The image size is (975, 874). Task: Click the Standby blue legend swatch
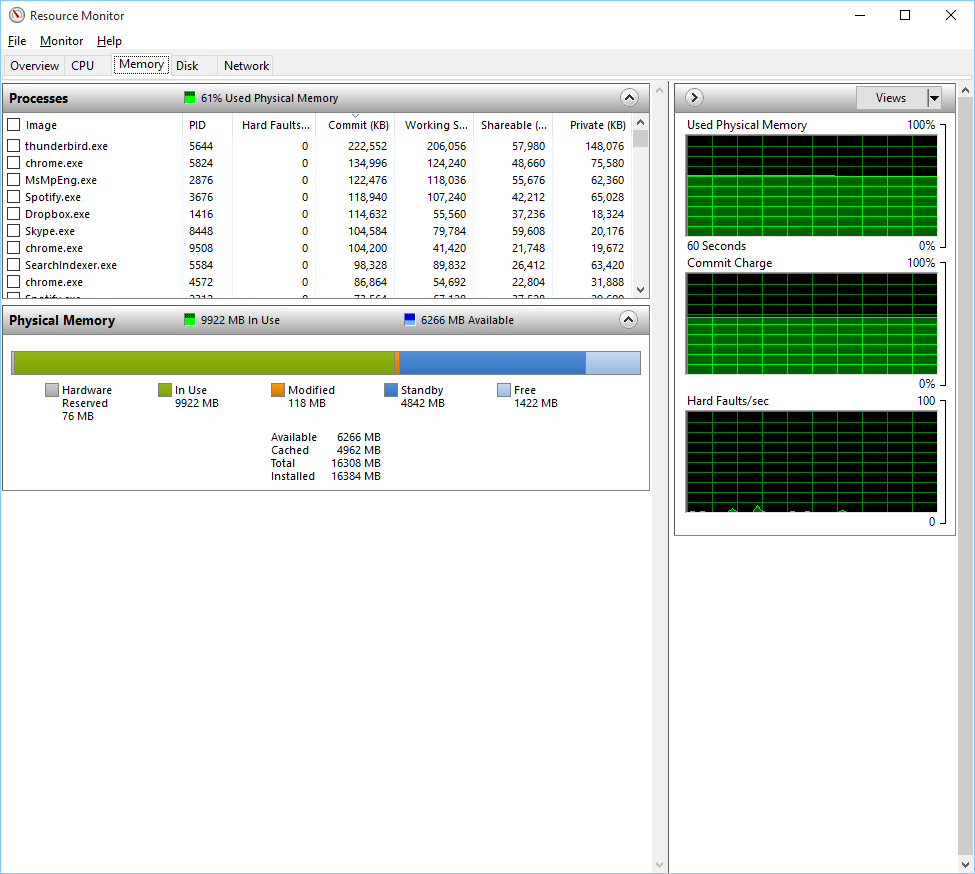point(390,390)
